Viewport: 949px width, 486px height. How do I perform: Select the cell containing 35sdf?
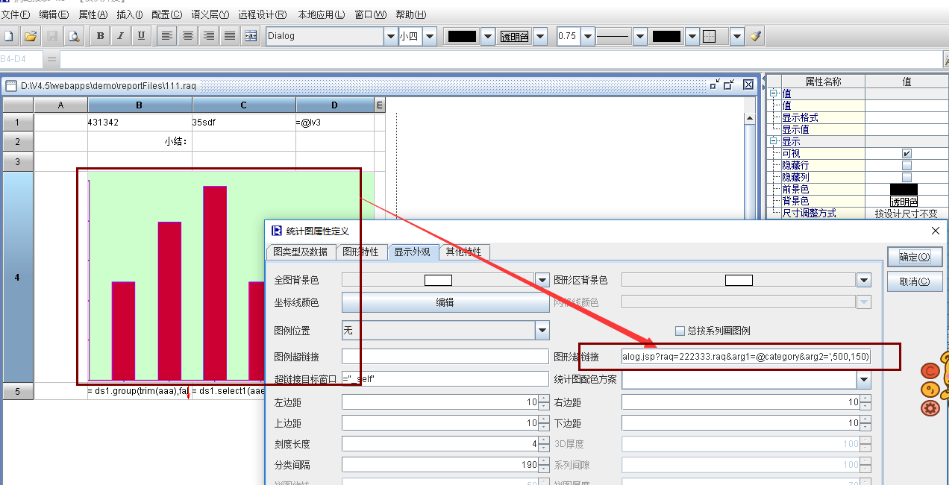click(x=244, y=122)
